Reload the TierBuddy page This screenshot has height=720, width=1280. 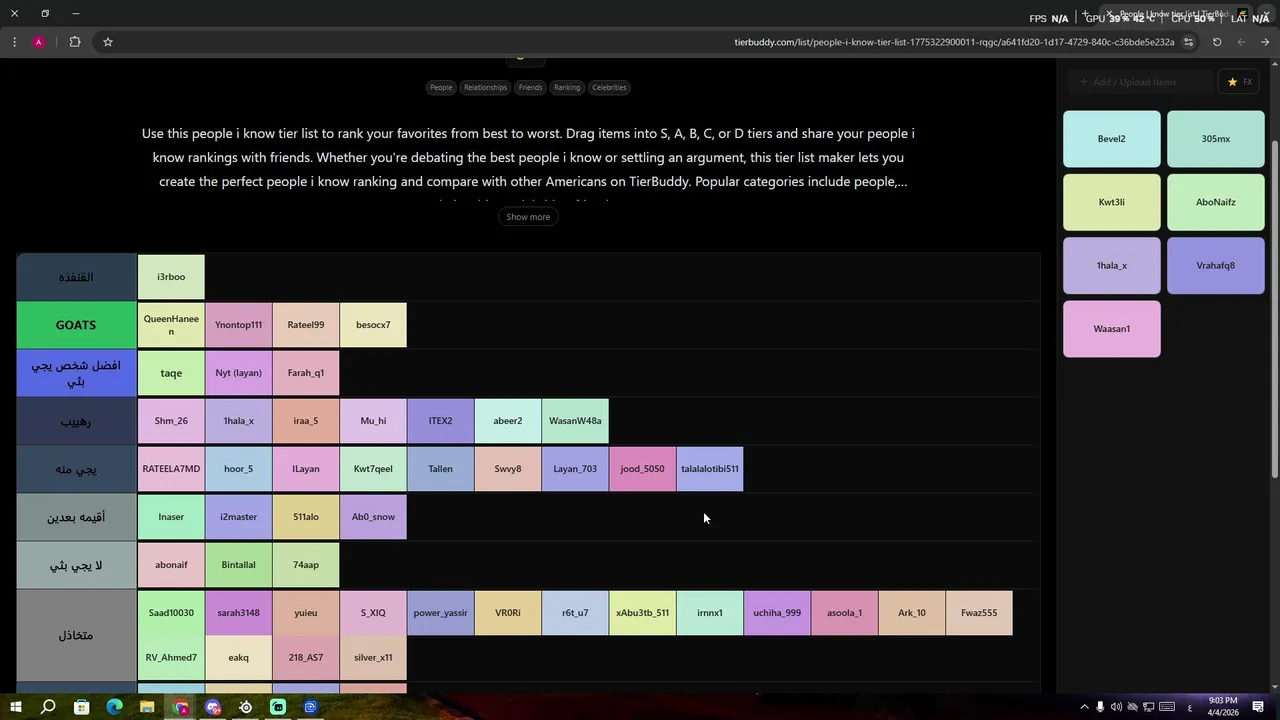tap(1217, 42)
